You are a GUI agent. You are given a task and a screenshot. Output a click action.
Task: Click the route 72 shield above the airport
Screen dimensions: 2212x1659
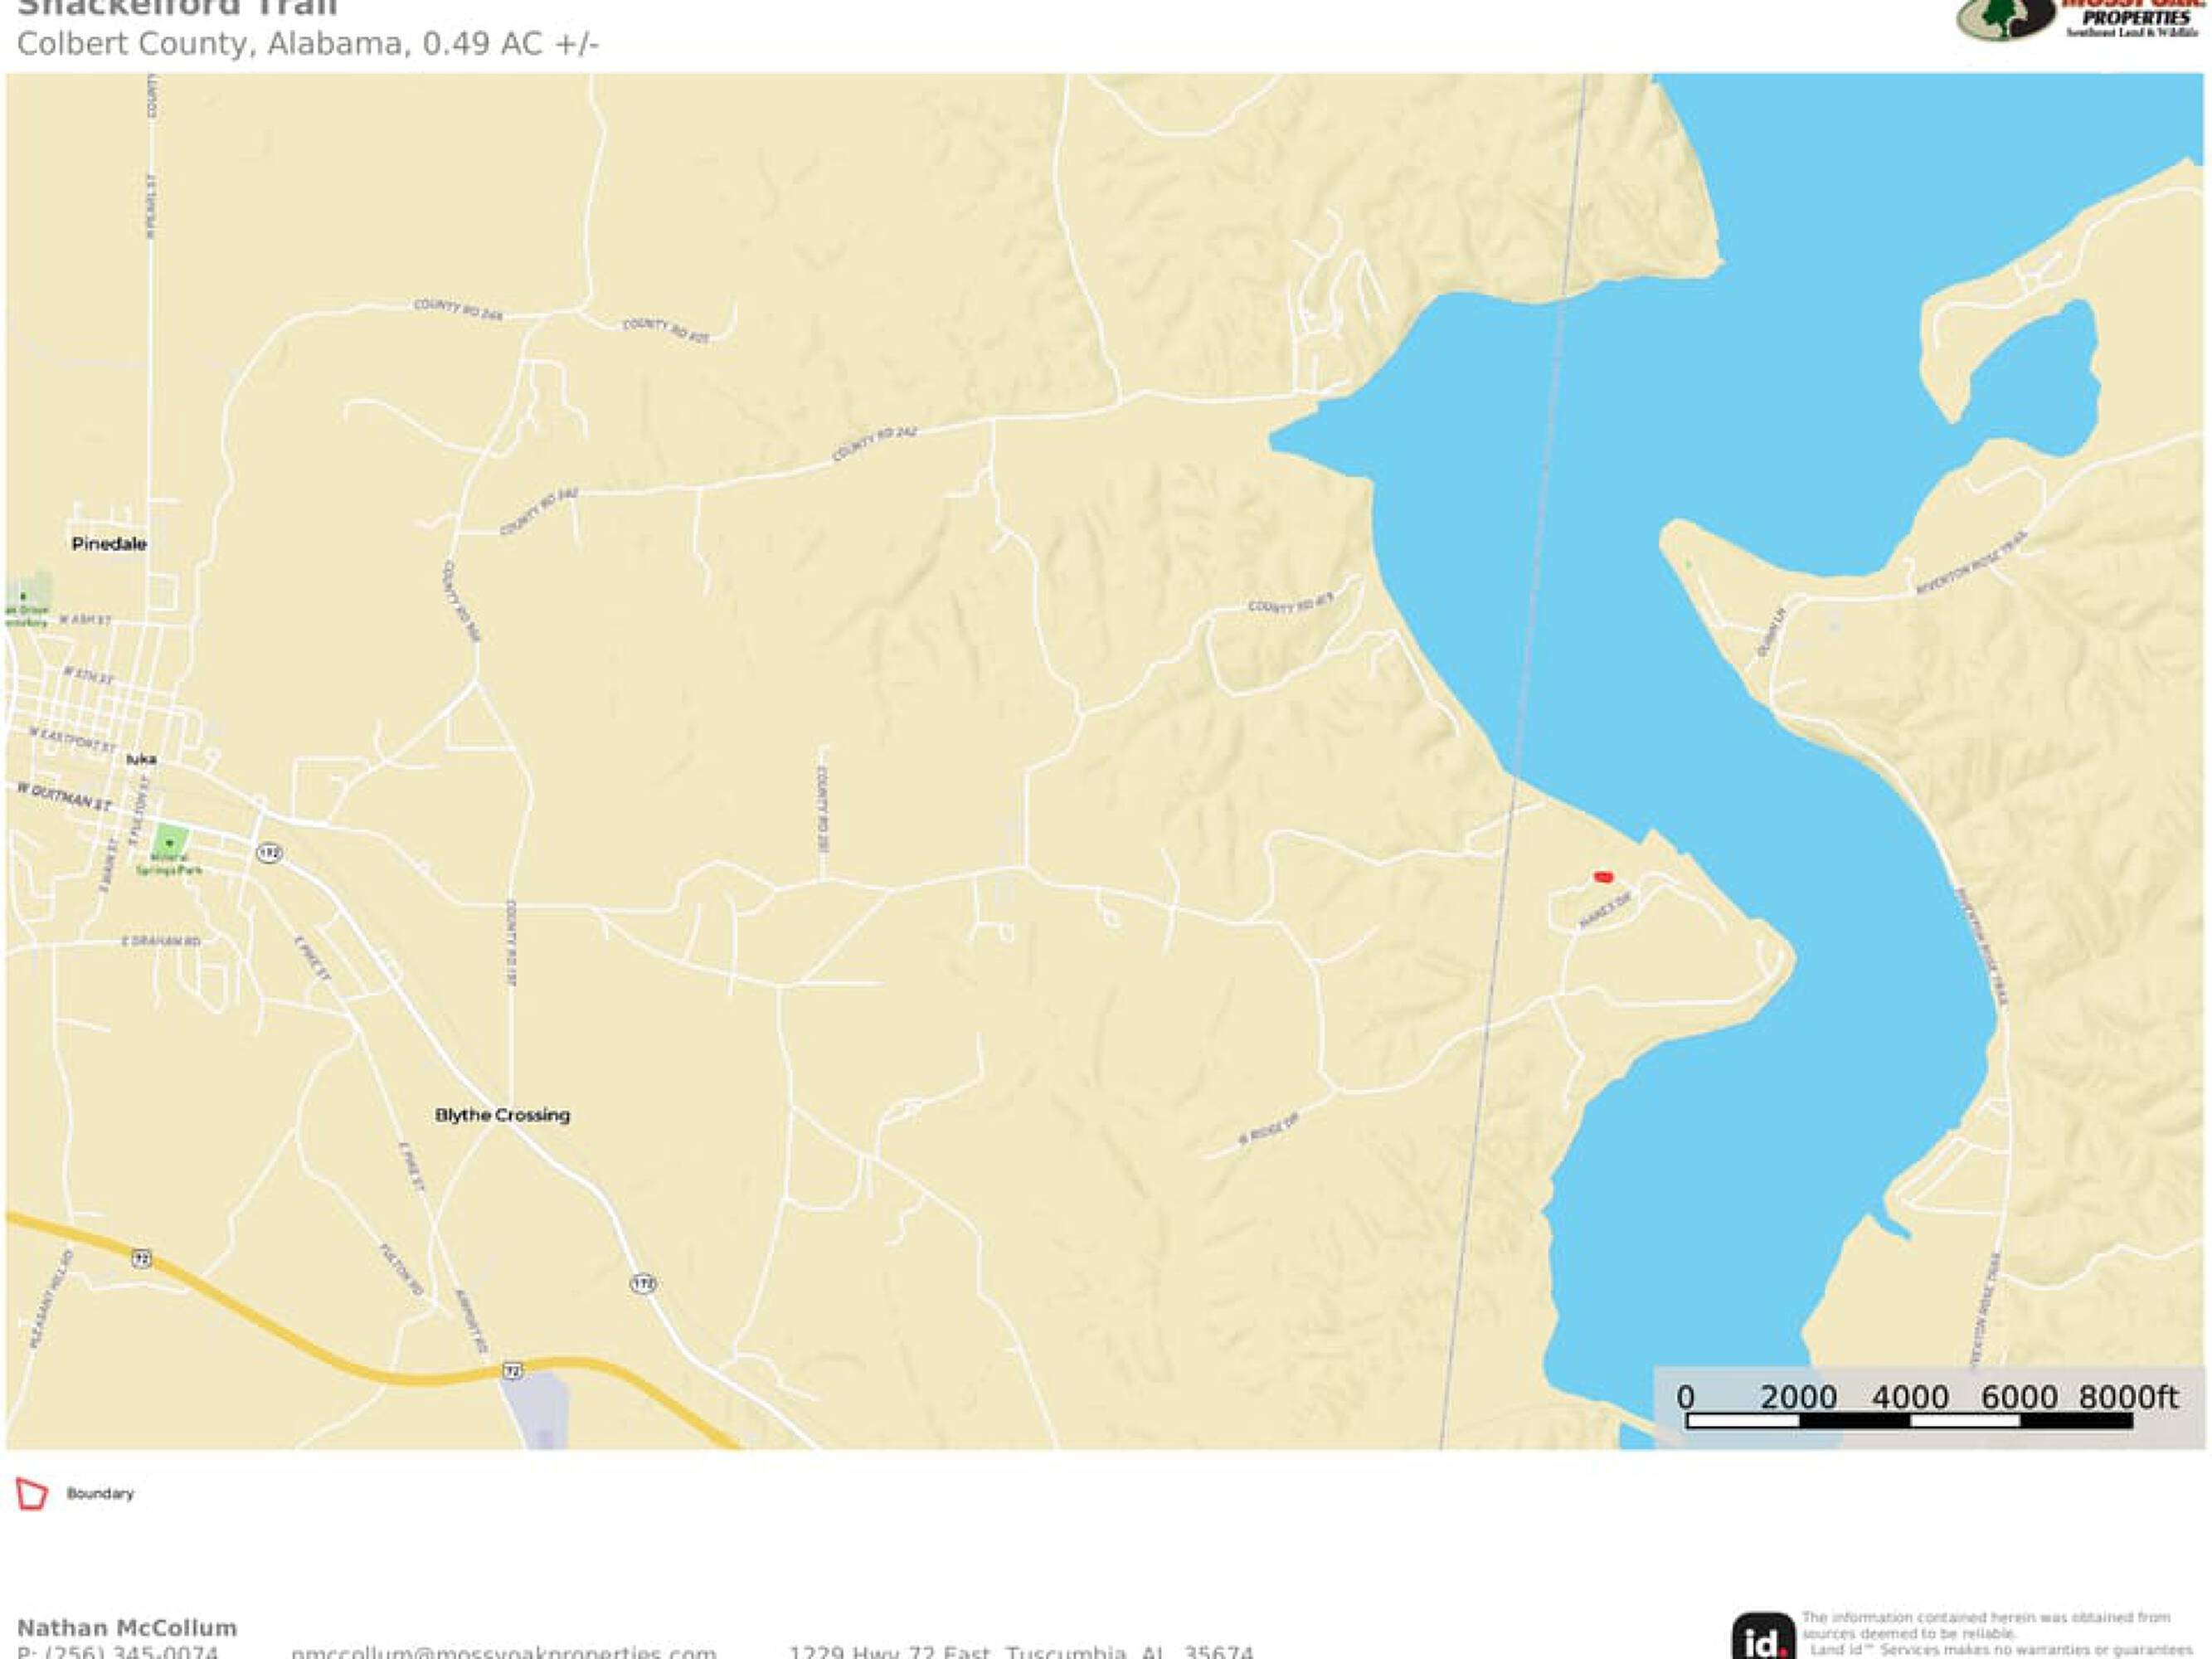(x=512, y=1371)
